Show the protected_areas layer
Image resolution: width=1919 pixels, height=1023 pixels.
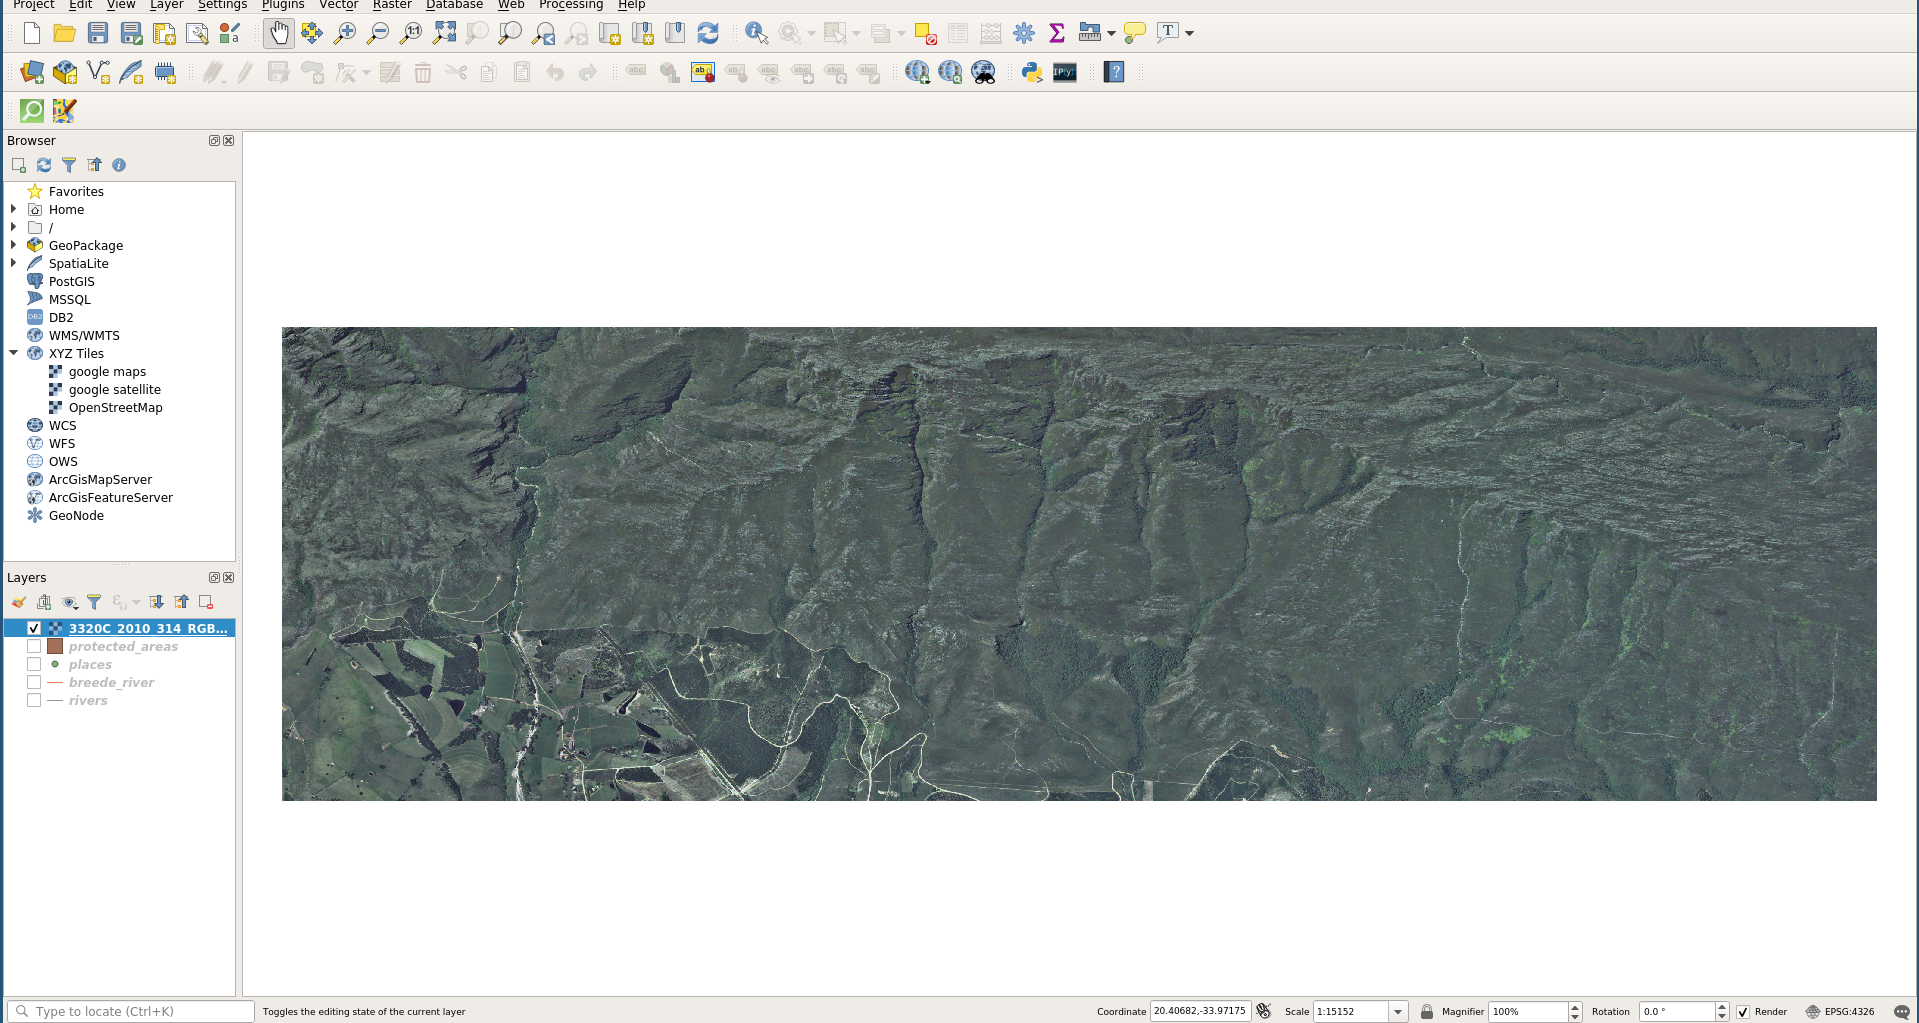(33, 646)
